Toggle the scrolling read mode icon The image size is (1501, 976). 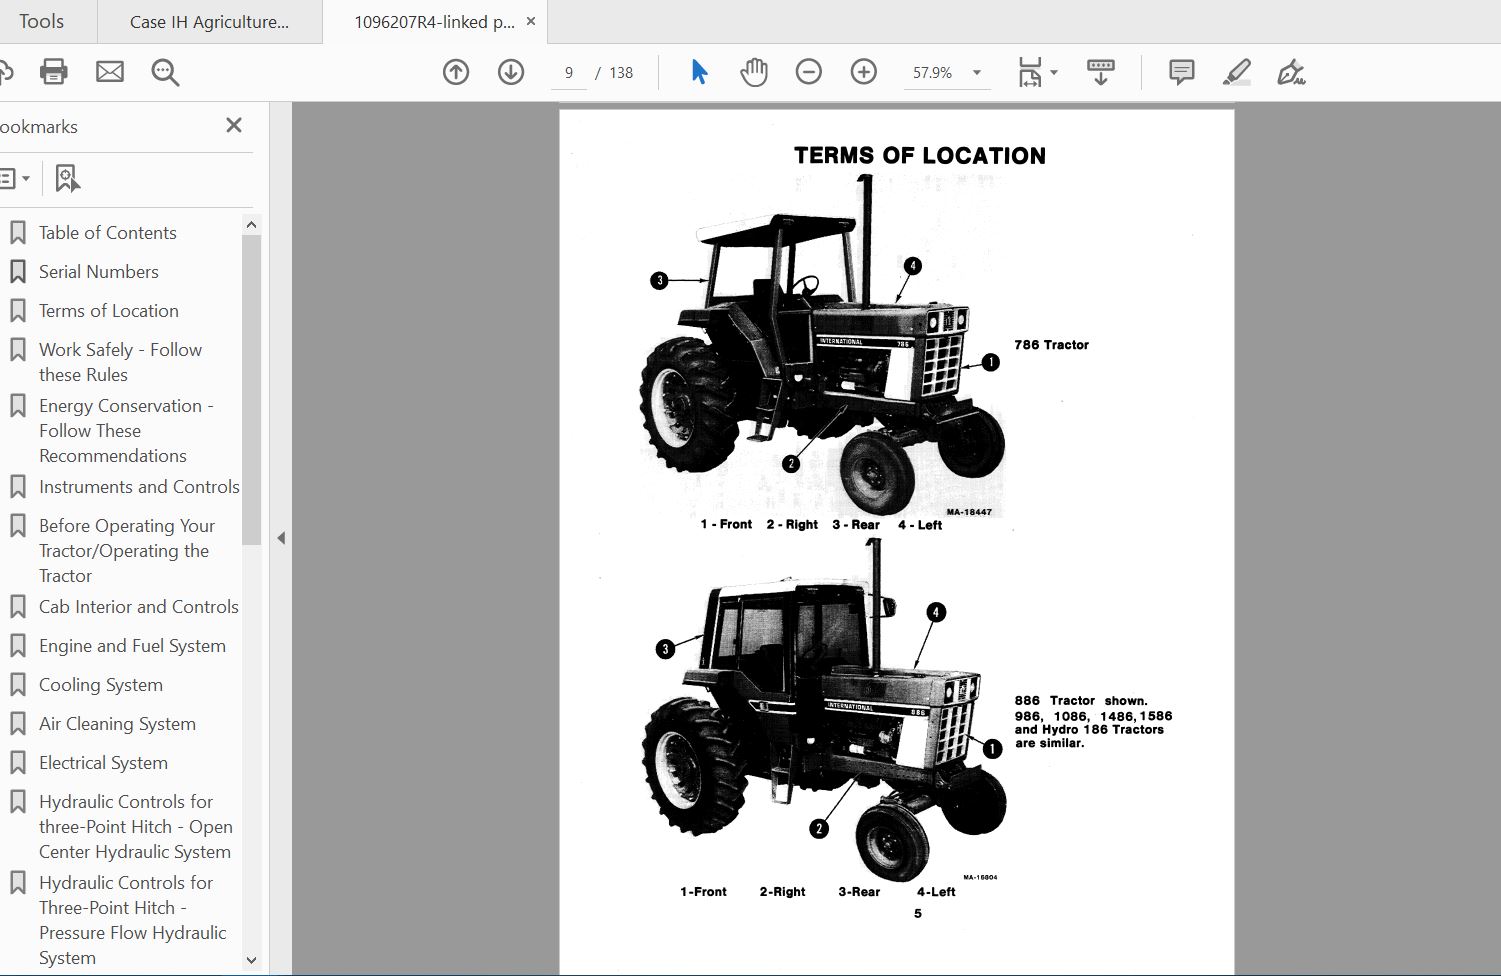tap(1101, 72)
